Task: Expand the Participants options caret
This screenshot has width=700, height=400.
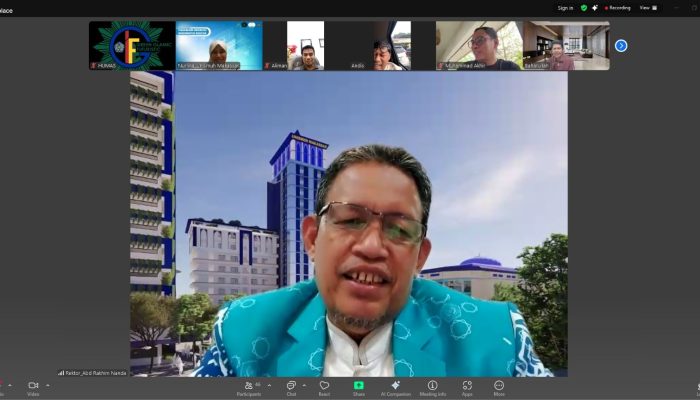Action: pyautogui.click(x=269, y=385)
